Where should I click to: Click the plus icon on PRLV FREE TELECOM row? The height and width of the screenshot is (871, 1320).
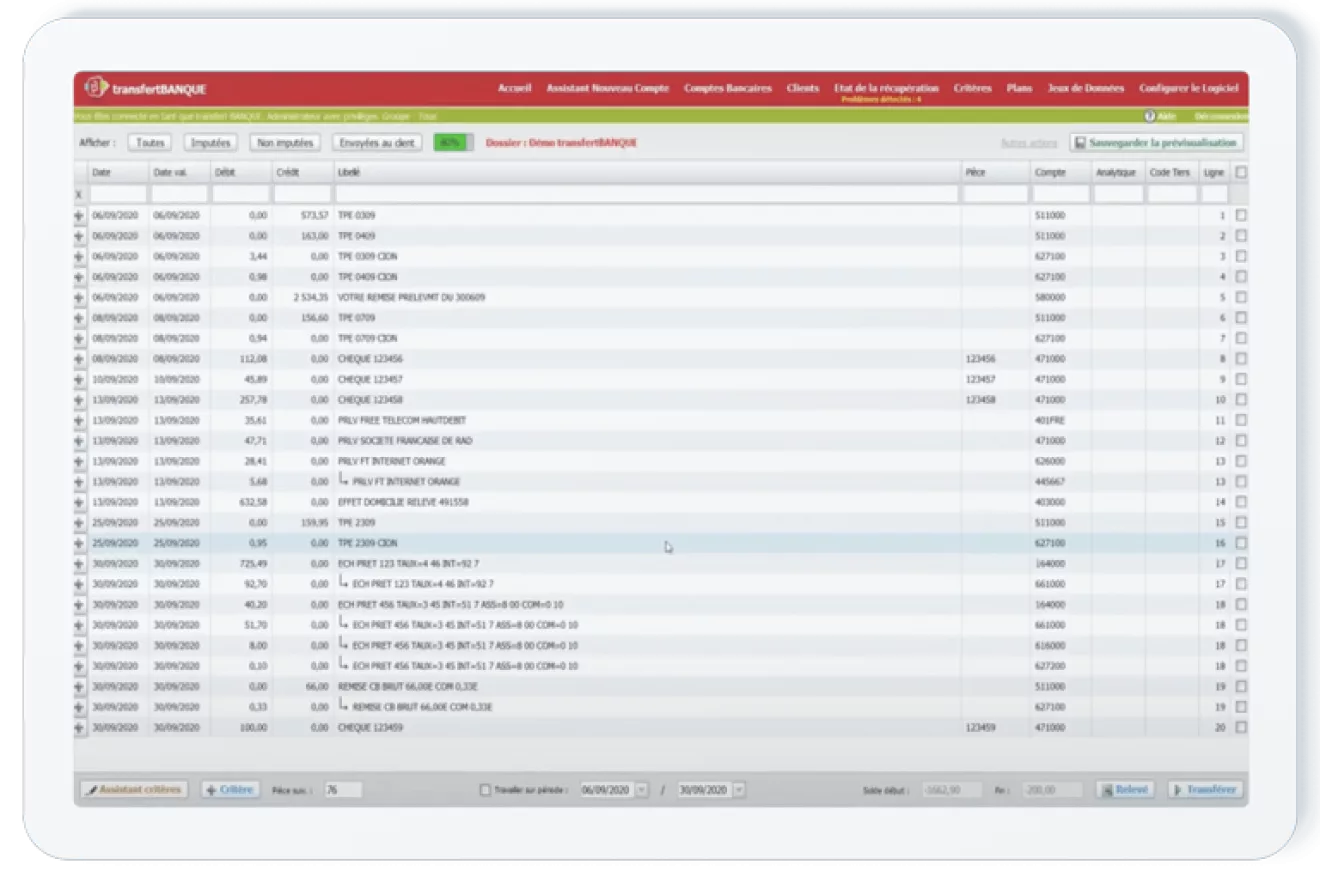pyautogui.click(x=79, y=420)
